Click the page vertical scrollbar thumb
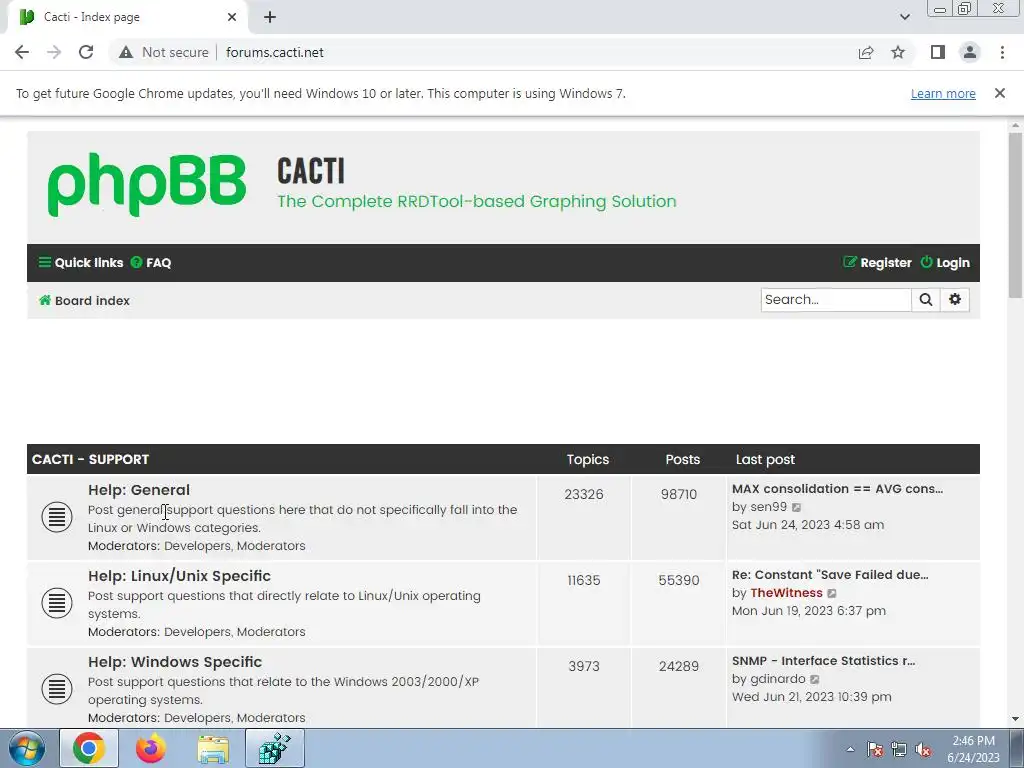 pos(1015,216)
